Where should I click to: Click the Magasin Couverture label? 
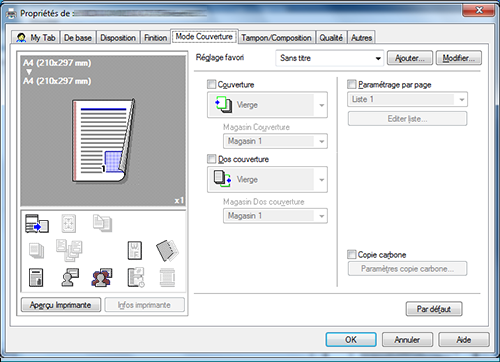click(256, 127)
